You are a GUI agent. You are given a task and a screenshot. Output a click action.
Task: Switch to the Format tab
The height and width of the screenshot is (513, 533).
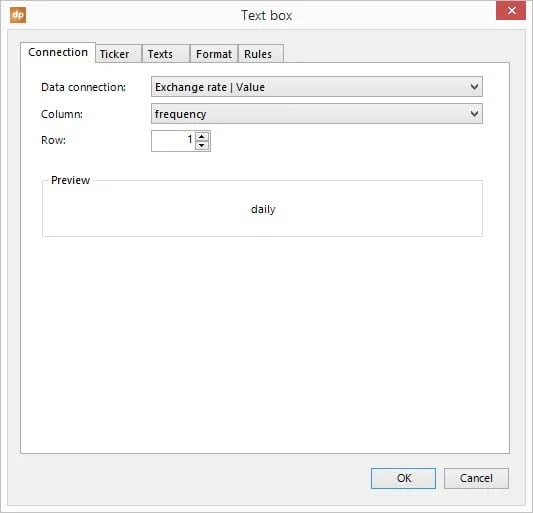tap(214, 54)
